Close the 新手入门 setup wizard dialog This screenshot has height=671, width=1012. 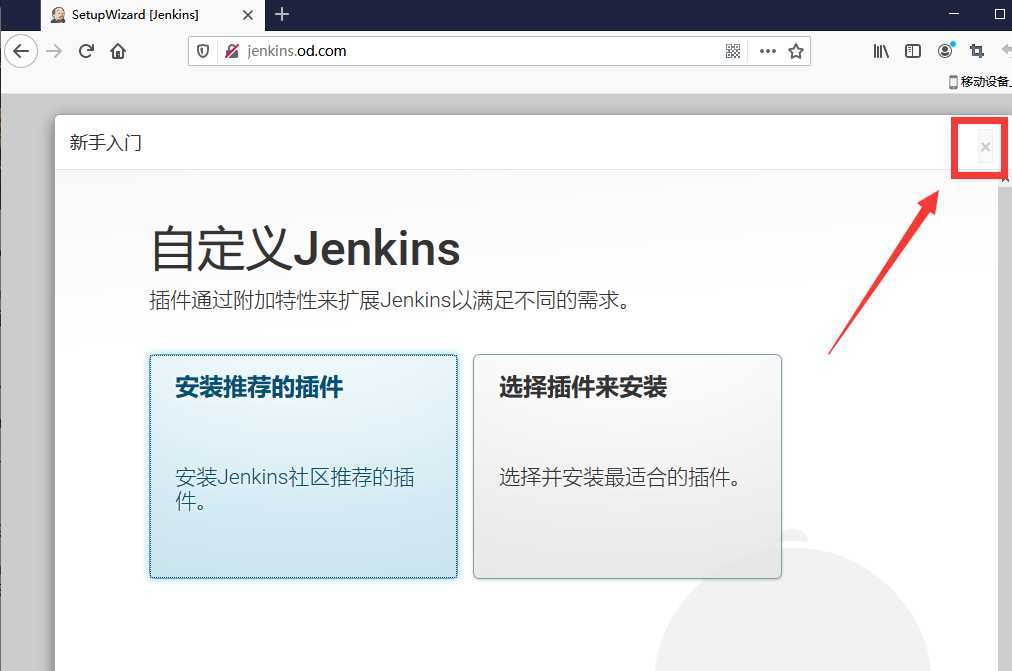[985, 147]
